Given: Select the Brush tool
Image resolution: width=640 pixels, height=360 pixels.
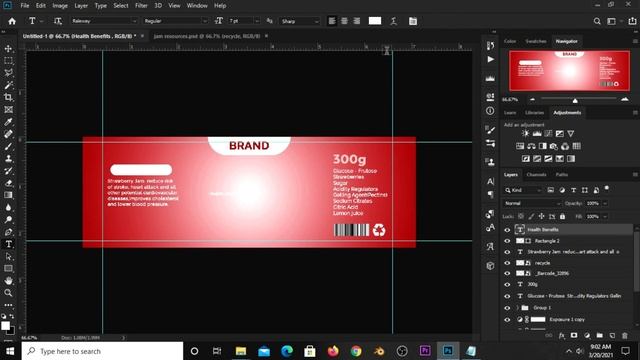Looking at the screenshot, I should click(8, 147).
